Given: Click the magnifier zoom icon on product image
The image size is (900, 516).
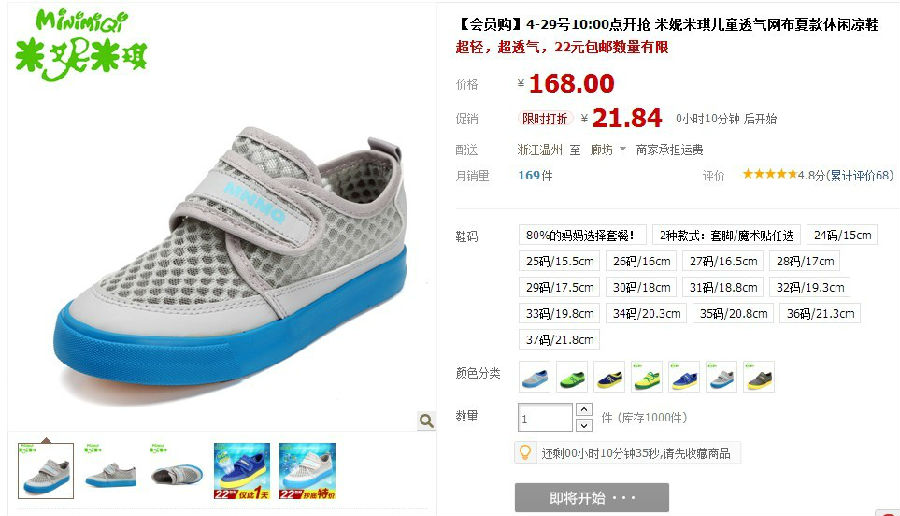Looking at the screenshot, I should pos(426,421).
